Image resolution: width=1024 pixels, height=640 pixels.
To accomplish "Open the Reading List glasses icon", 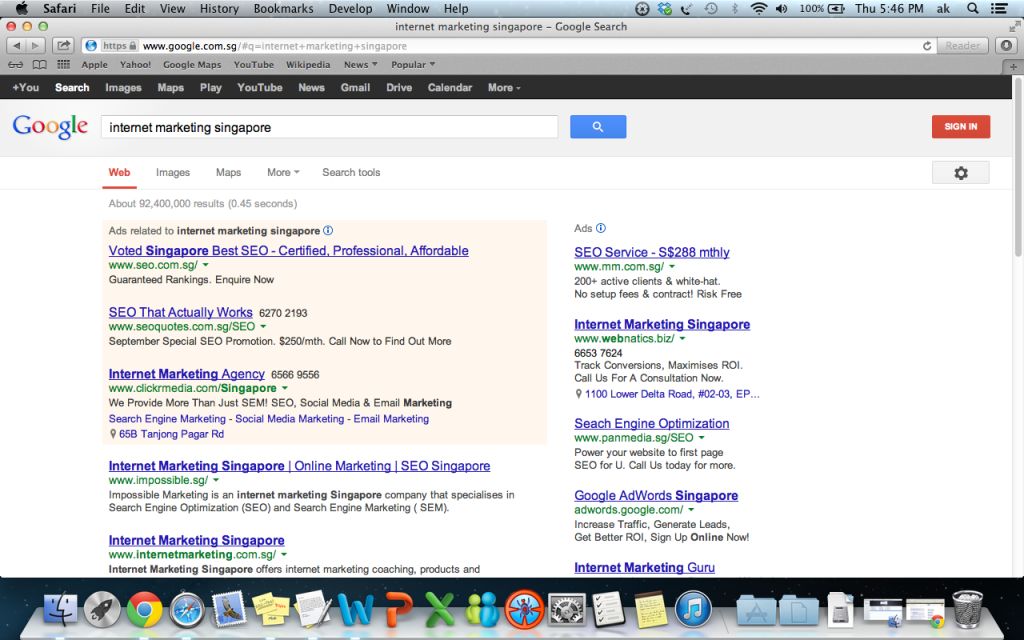I will [x=16, y=65].
